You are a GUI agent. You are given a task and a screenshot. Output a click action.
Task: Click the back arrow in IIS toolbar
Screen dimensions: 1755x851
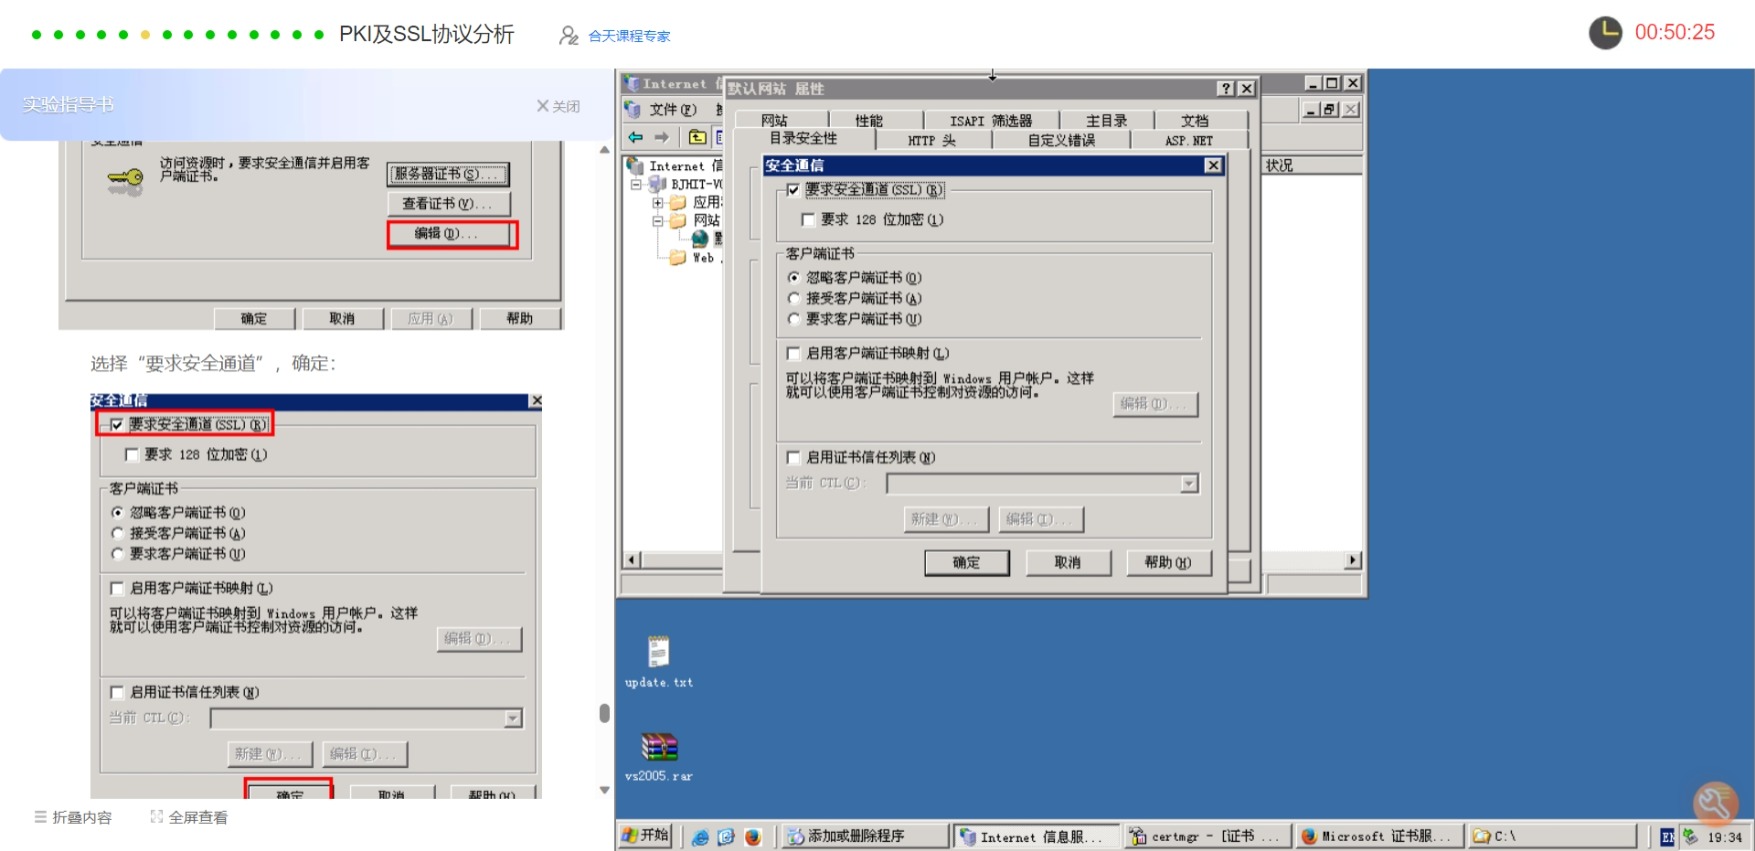(x=636, y=137)
